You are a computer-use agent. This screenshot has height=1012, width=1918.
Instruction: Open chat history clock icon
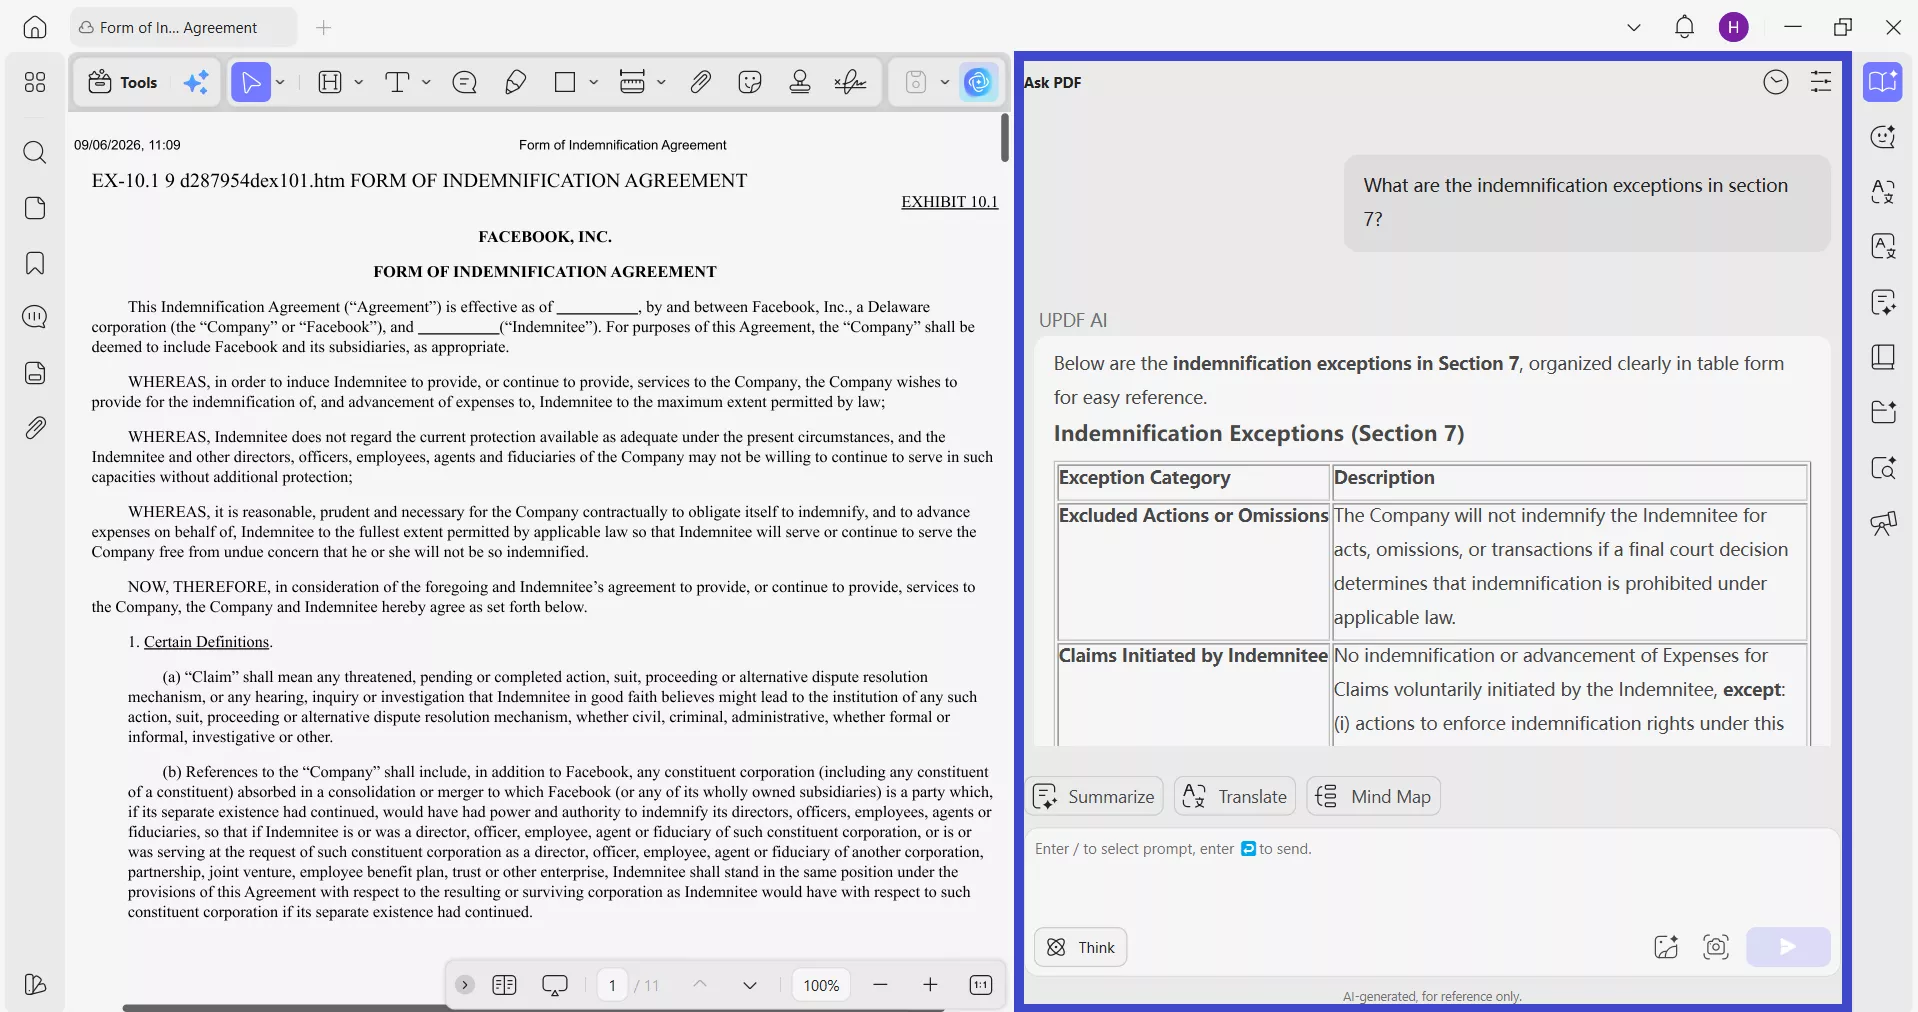pos(1776,82)
